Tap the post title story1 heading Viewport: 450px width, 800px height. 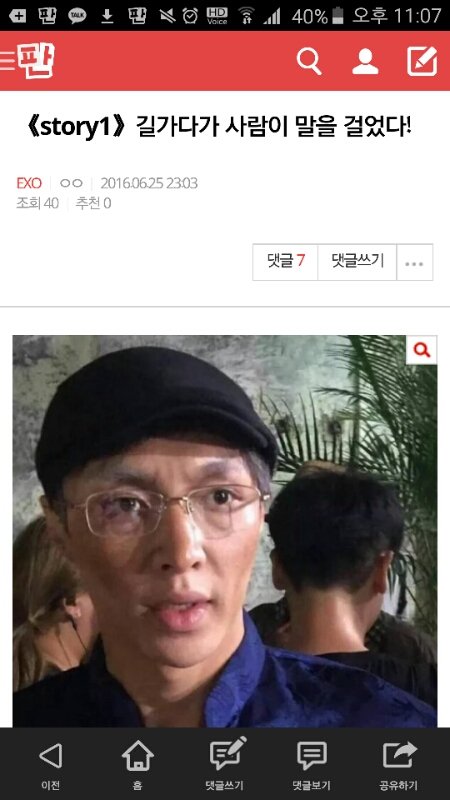point(218,127)
